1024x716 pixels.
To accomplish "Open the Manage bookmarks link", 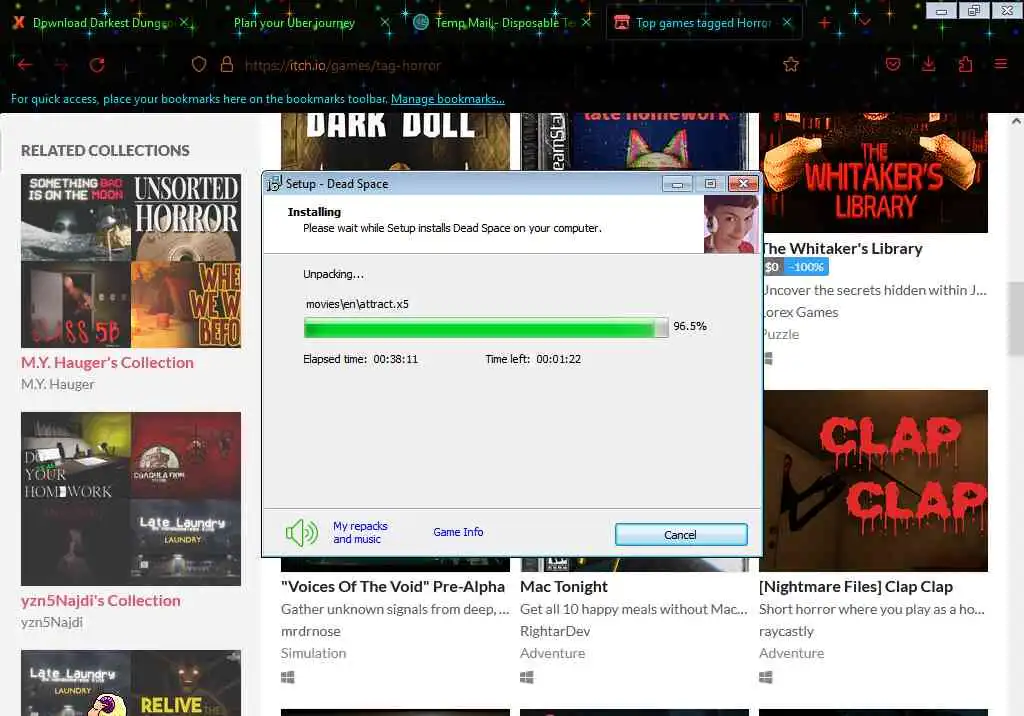I will point(447,99).
